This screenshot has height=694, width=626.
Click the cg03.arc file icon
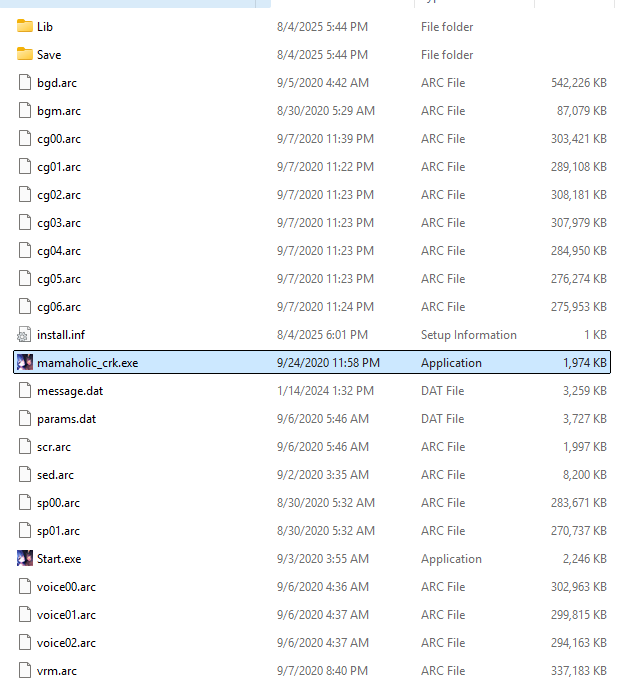(x=25, y=223)
